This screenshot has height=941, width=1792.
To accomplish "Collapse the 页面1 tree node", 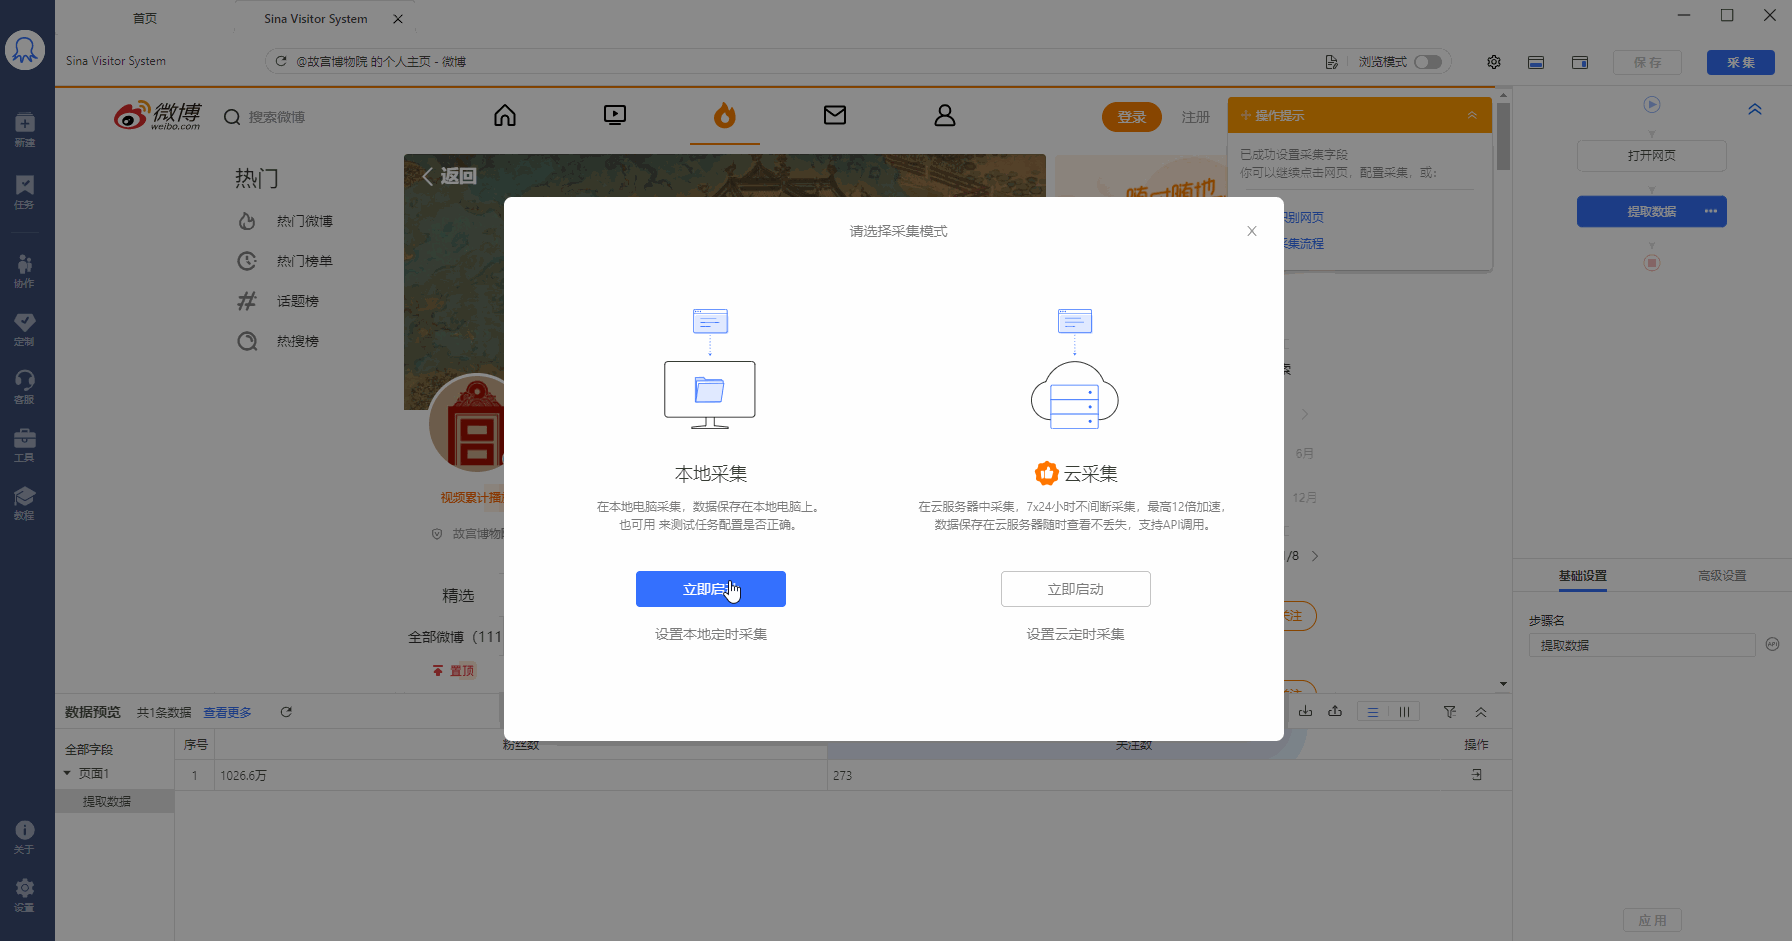I will tap(67, 773).
